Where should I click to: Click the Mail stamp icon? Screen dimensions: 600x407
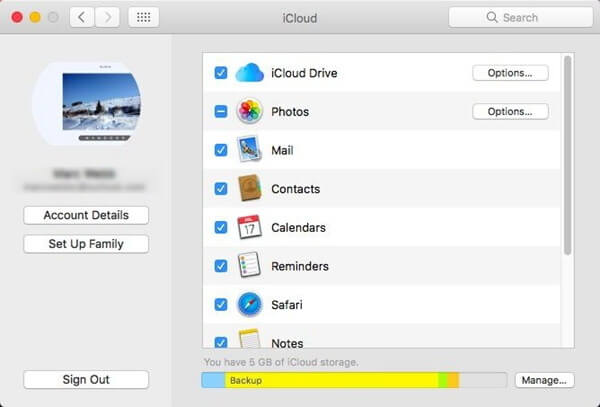tap(249, 150)
